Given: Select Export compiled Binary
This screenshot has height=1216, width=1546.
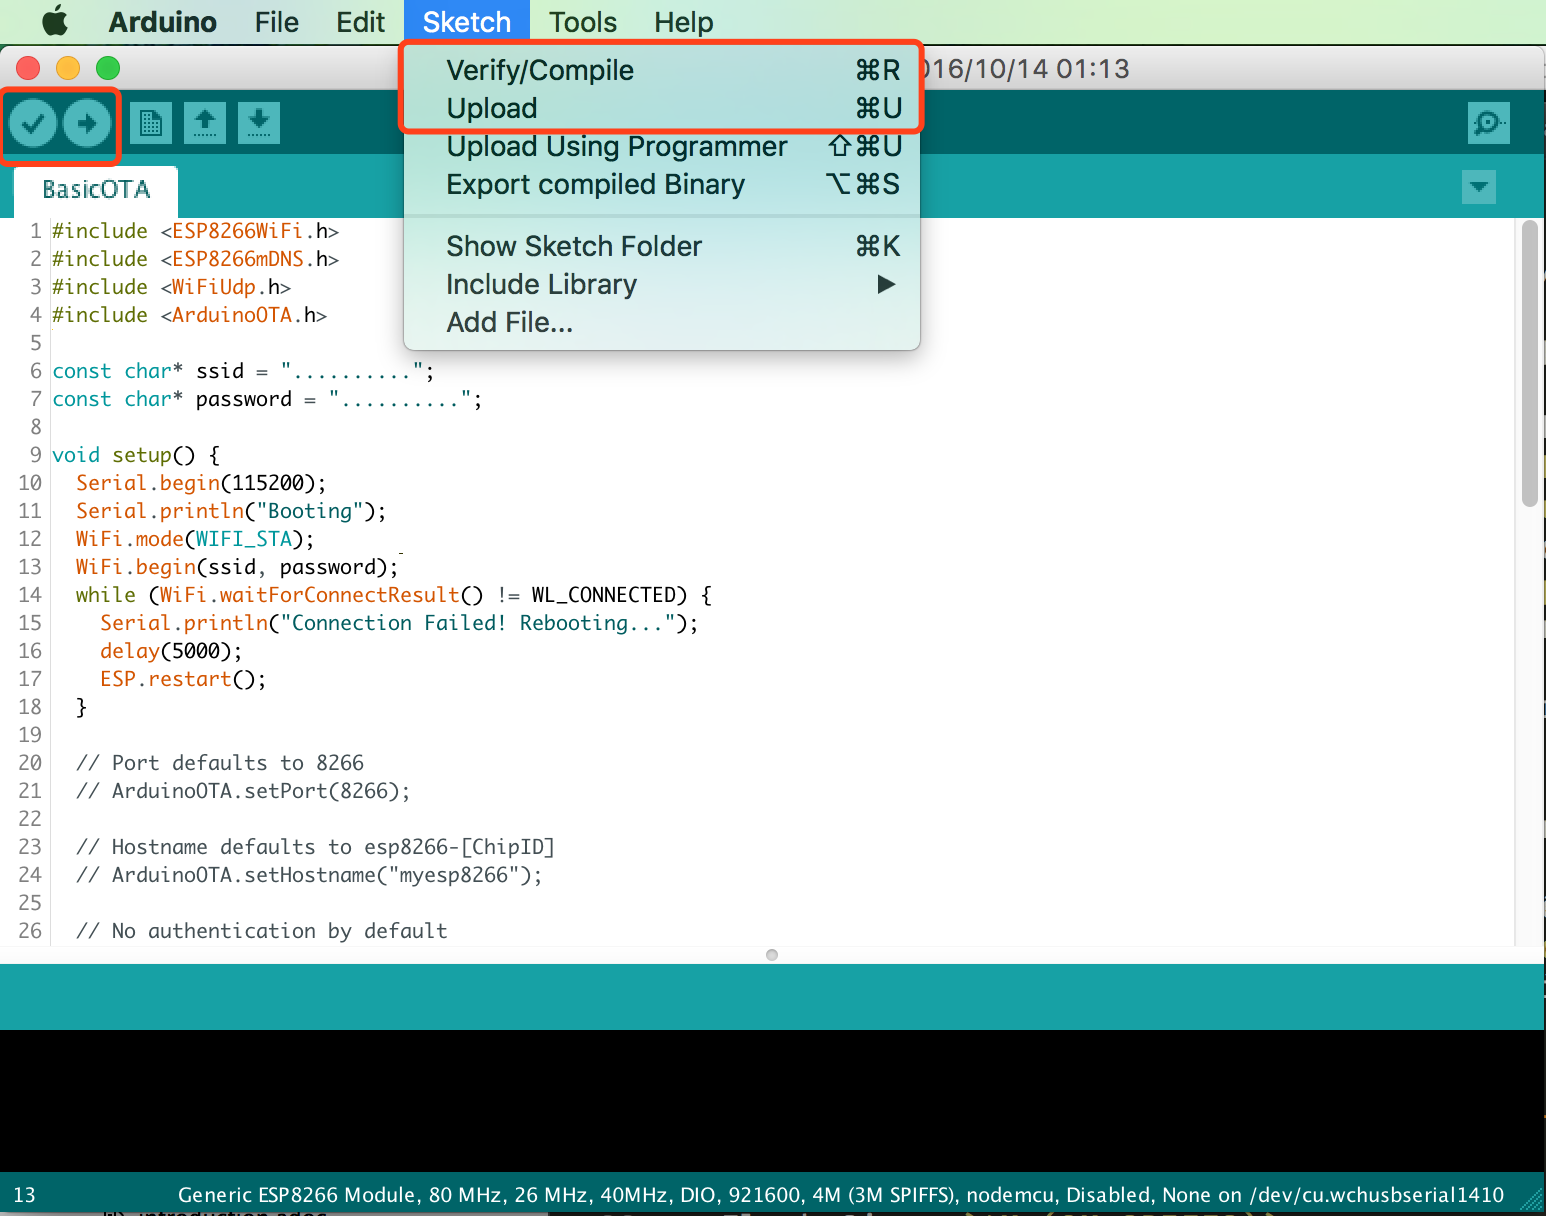Looking at the screenshot, I should coord(662,185).
